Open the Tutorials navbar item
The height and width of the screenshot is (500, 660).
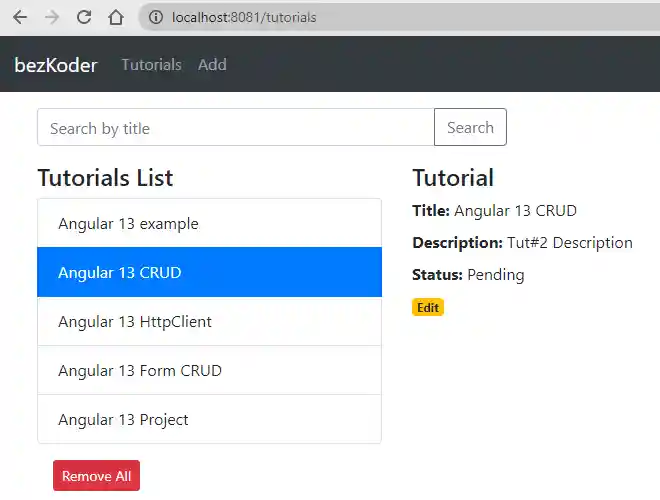coord(152,64)
